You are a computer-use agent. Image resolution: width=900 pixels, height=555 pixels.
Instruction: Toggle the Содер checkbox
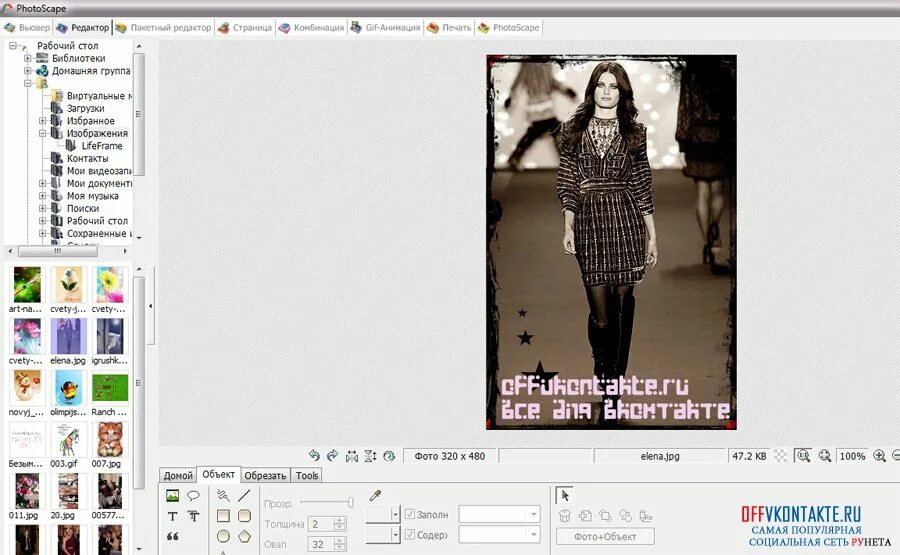[410, 534]
